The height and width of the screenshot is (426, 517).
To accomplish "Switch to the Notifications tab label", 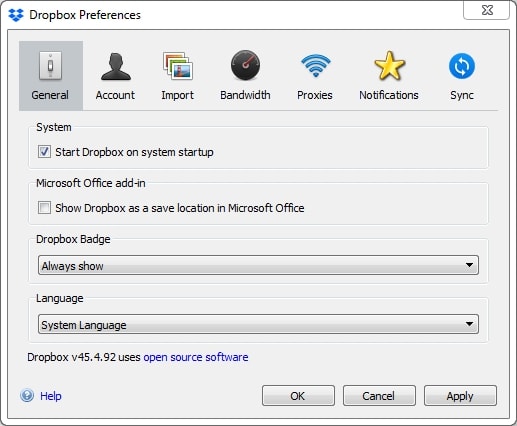I will (x=389, y=95).
